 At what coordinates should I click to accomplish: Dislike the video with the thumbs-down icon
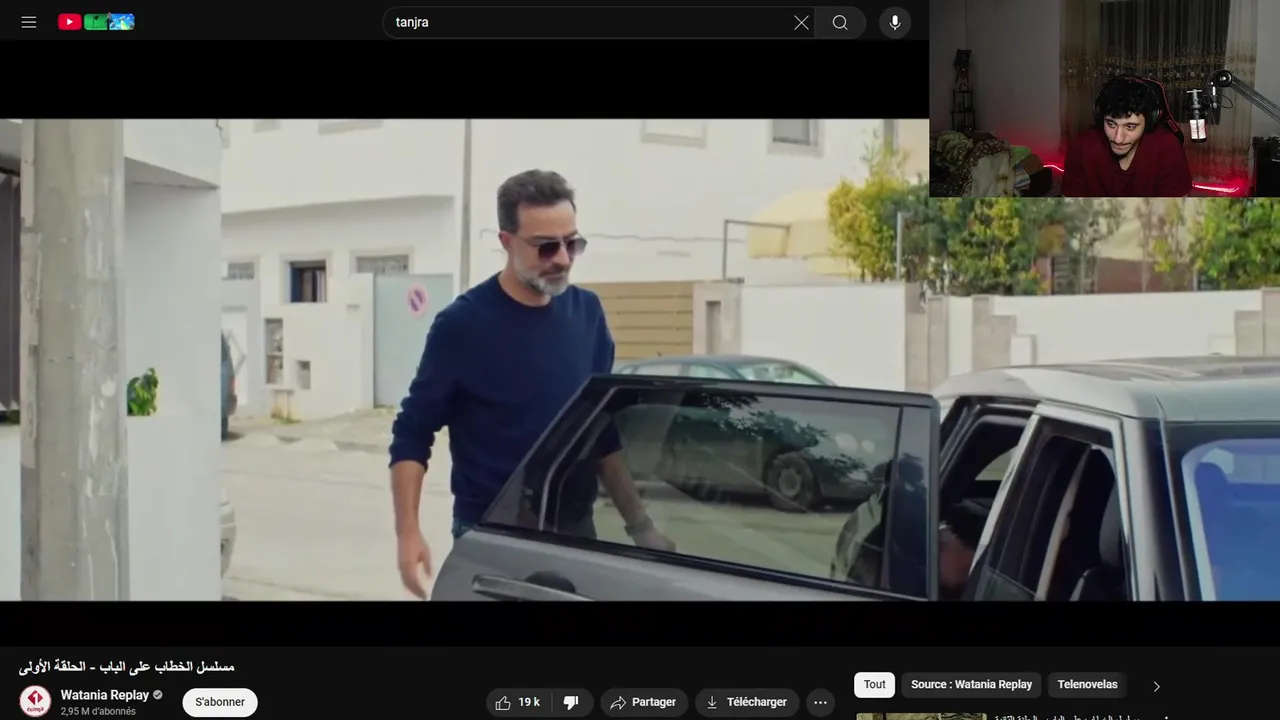click(x=572, y=702)
